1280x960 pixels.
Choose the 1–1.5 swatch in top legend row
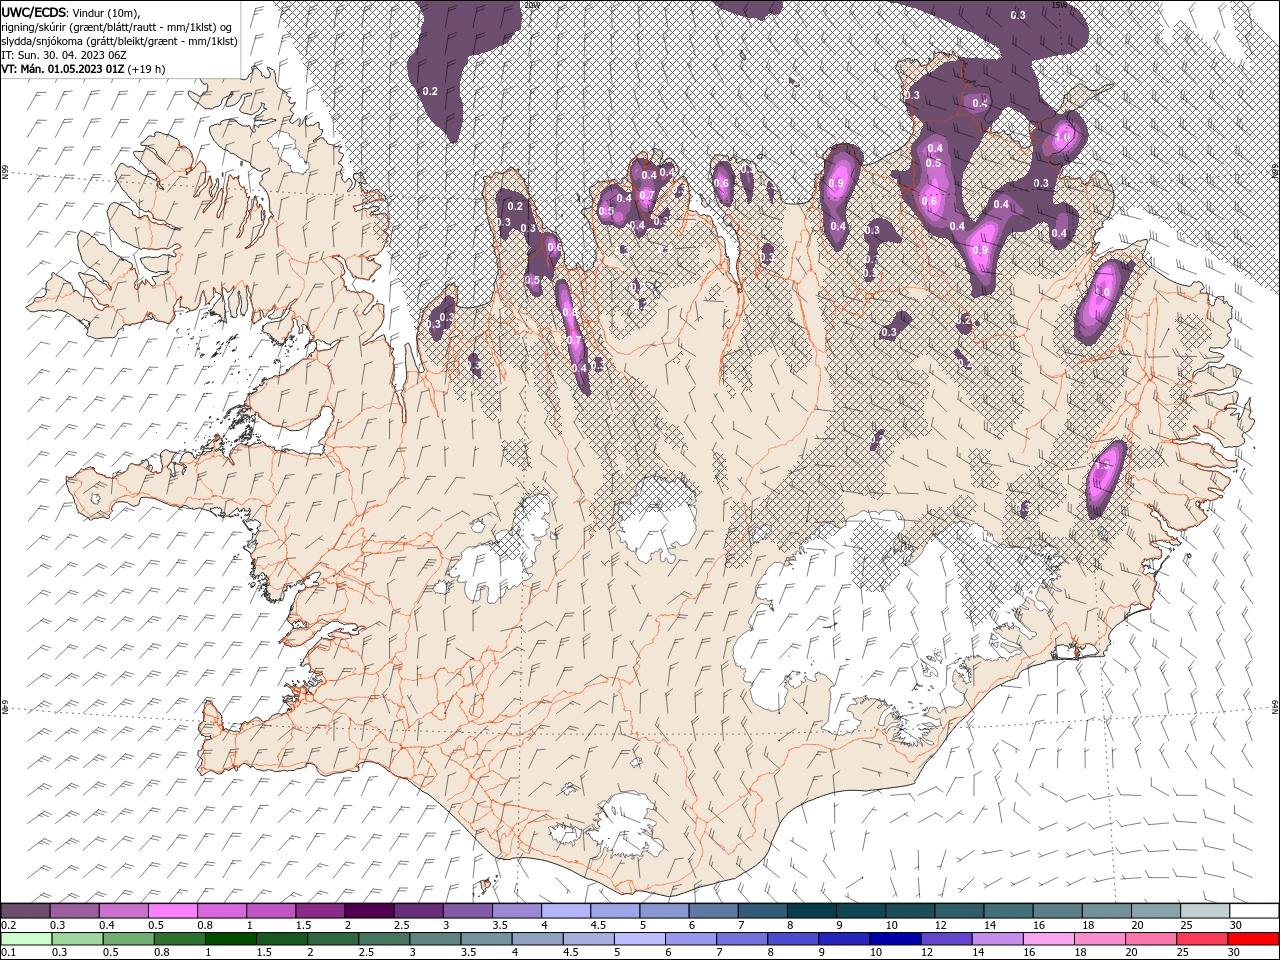click(x=271, y=910)
